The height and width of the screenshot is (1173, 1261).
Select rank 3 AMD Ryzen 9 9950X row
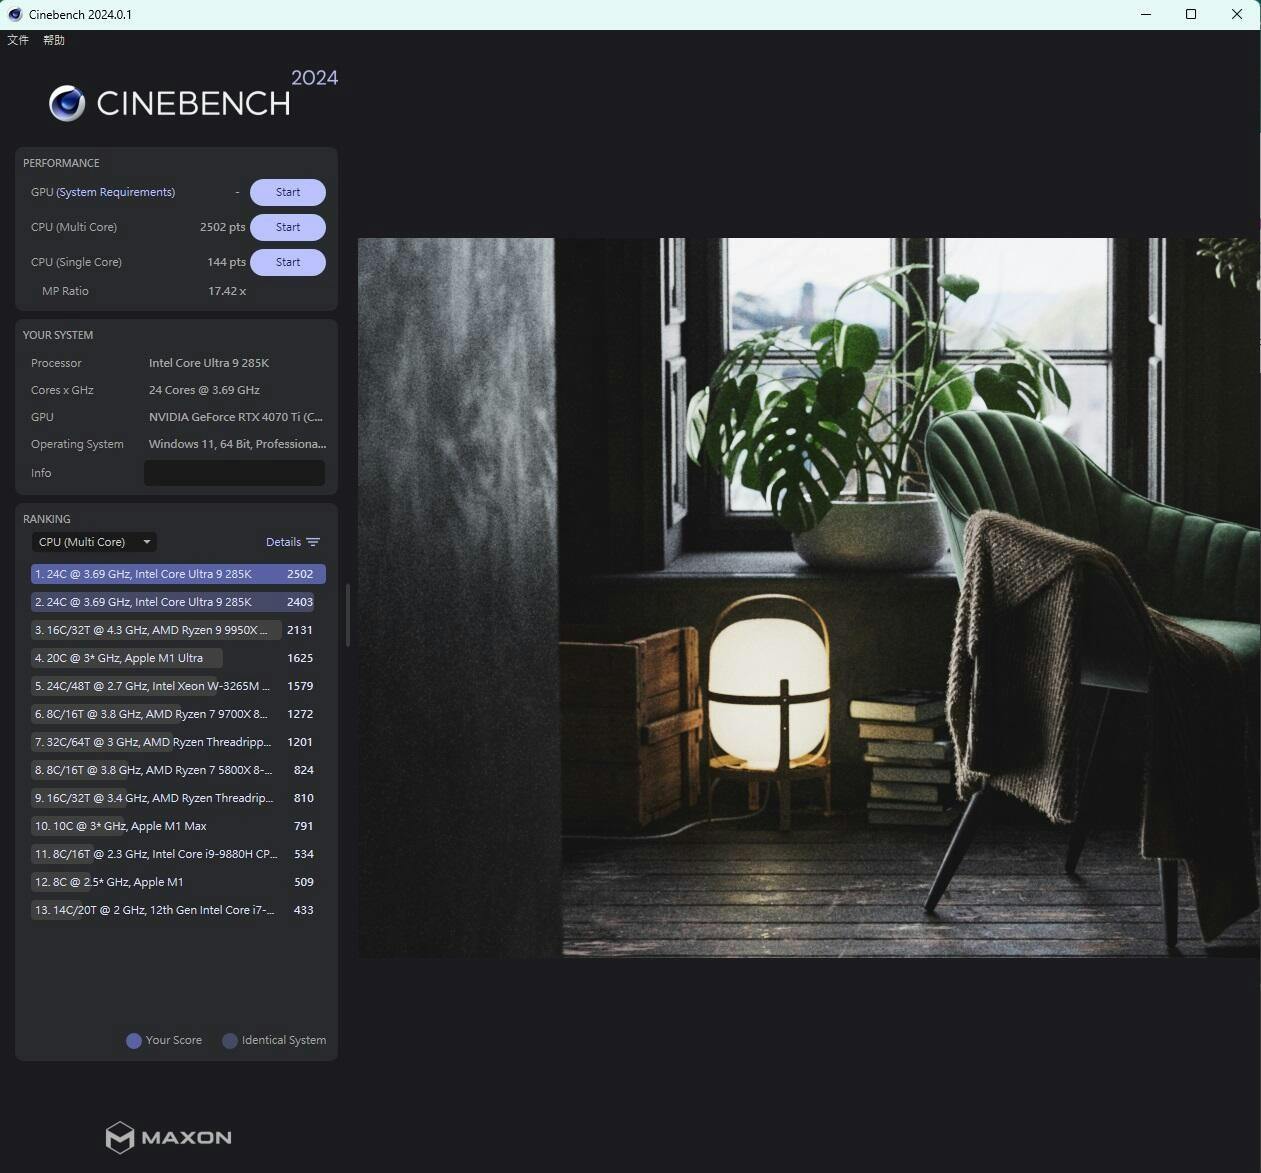pos(178,630)
